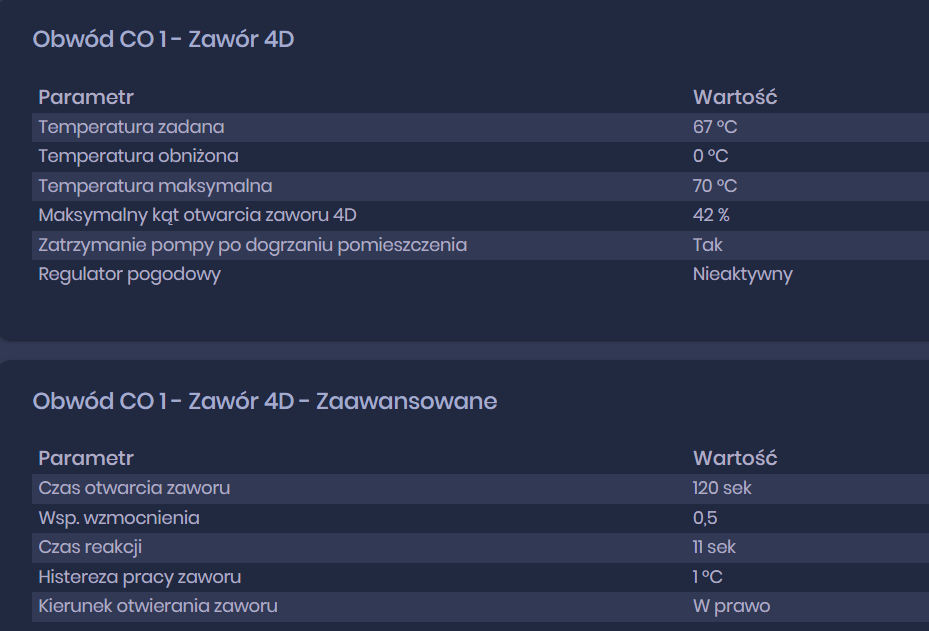This screenshot has height=631, width=929.
Task: Click 'Zatrzymanie pompy po dogrzaniu pomieszczenia' label
Action: click(252, 245)
